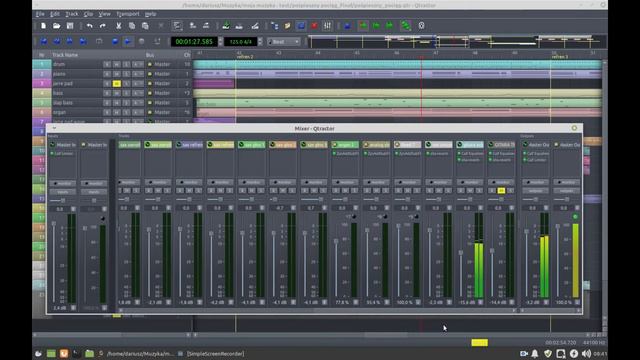This screenshot has width=640, height=360.
Task: Click the Save session floppy icon
Action: click(70, 26)
